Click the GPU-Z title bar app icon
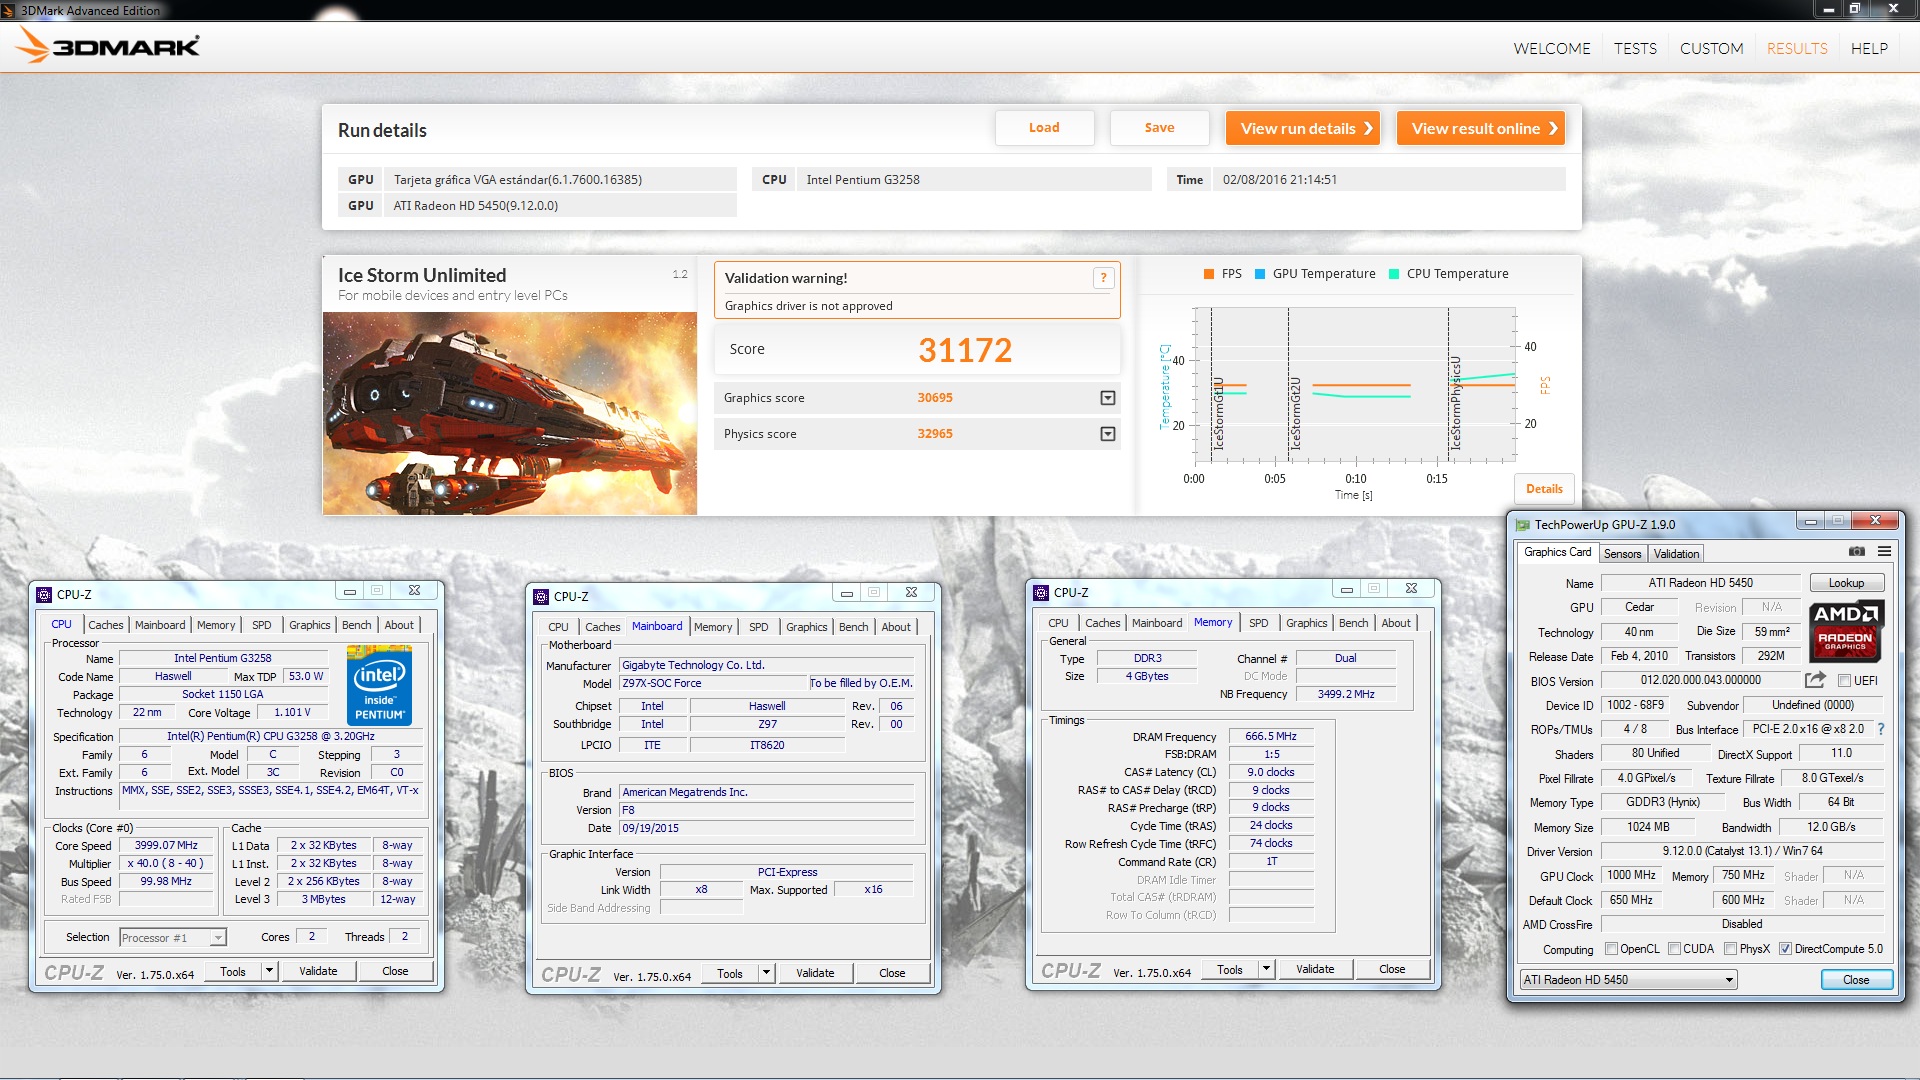The width and height of the screenshot is (1920, 1080). tap(1522, 525)
